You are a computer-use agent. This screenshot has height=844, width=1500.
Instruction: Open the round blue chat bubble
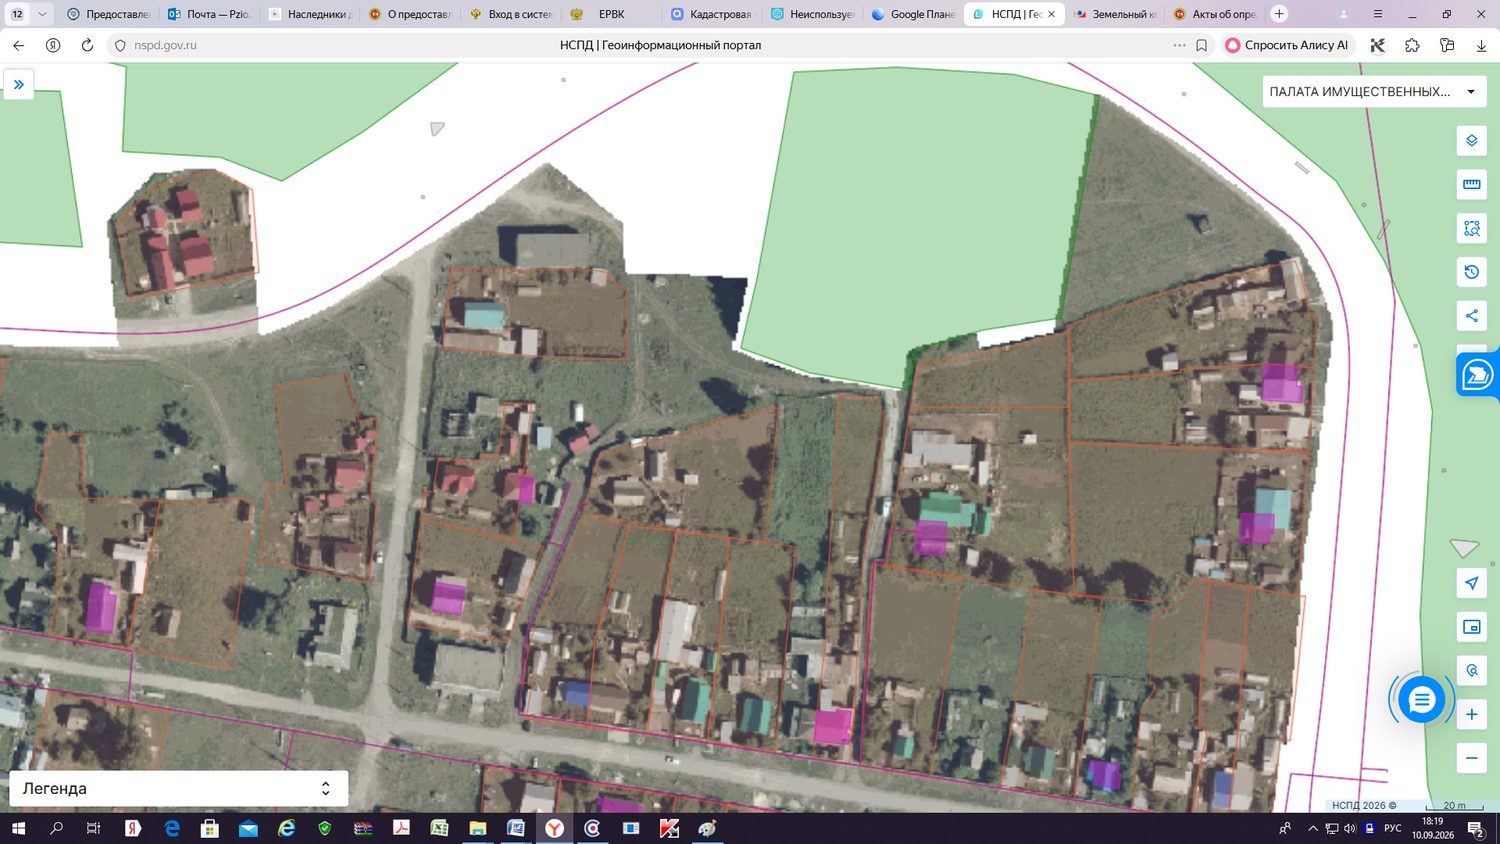point(1421,700)
